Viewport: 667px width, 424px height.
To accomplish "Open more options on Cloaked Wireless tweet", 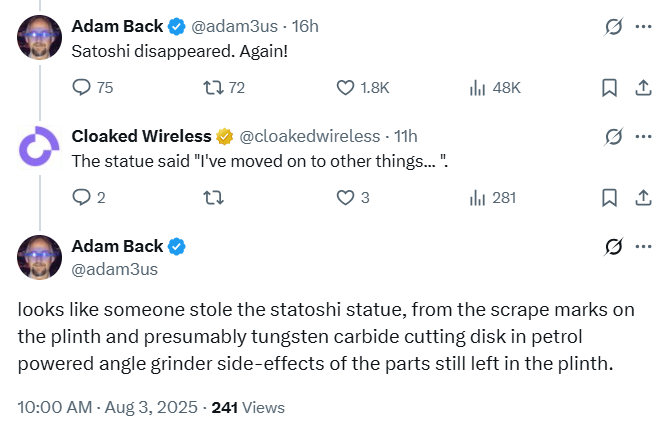I will coord(643,136).
